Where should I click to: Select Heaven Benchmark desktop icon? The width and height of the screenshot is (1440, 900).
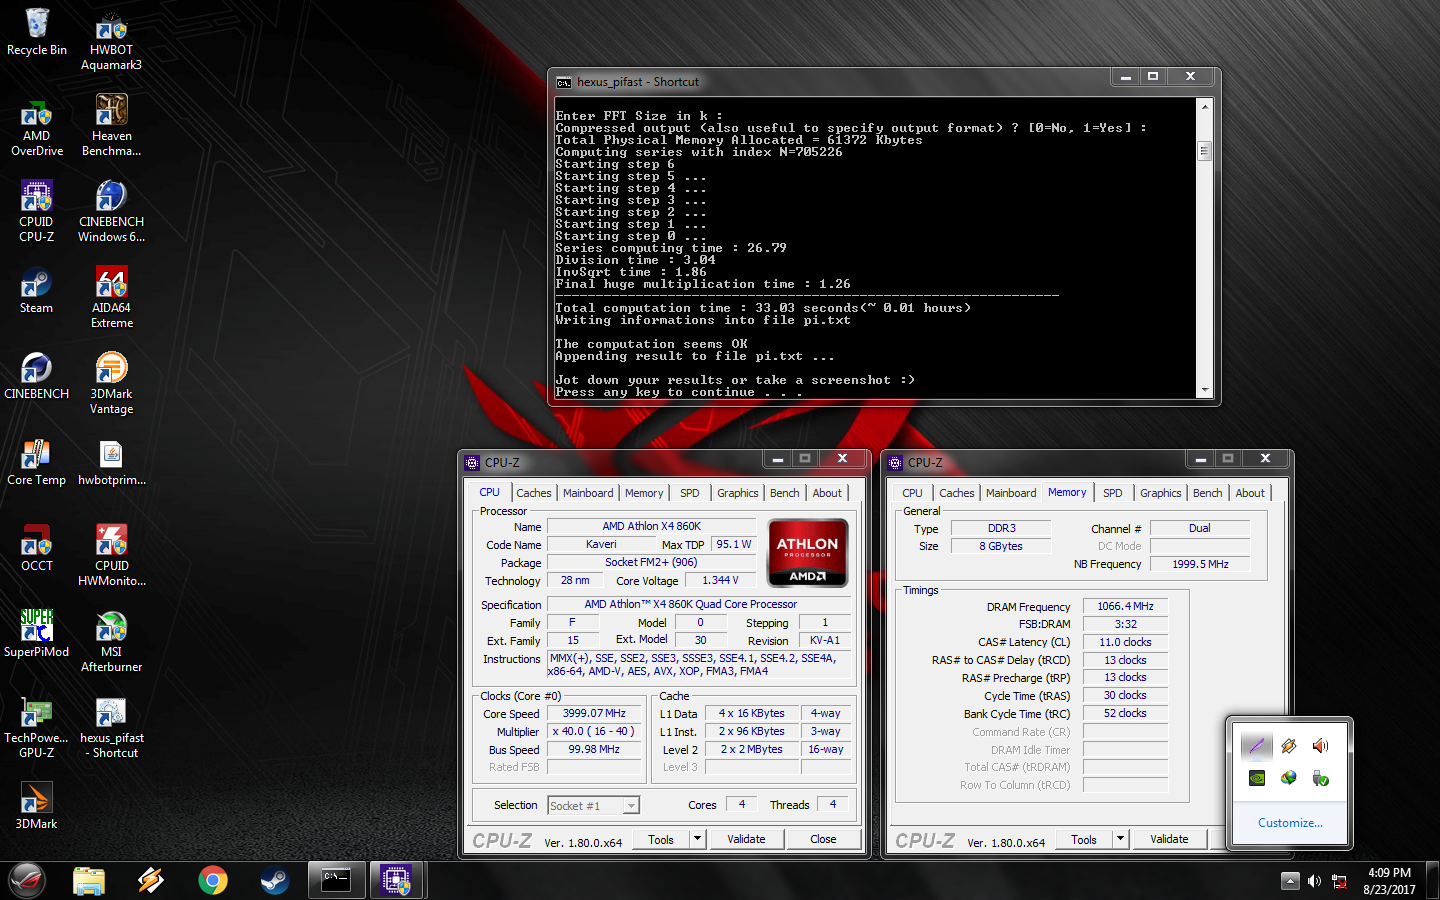[111, 126]
